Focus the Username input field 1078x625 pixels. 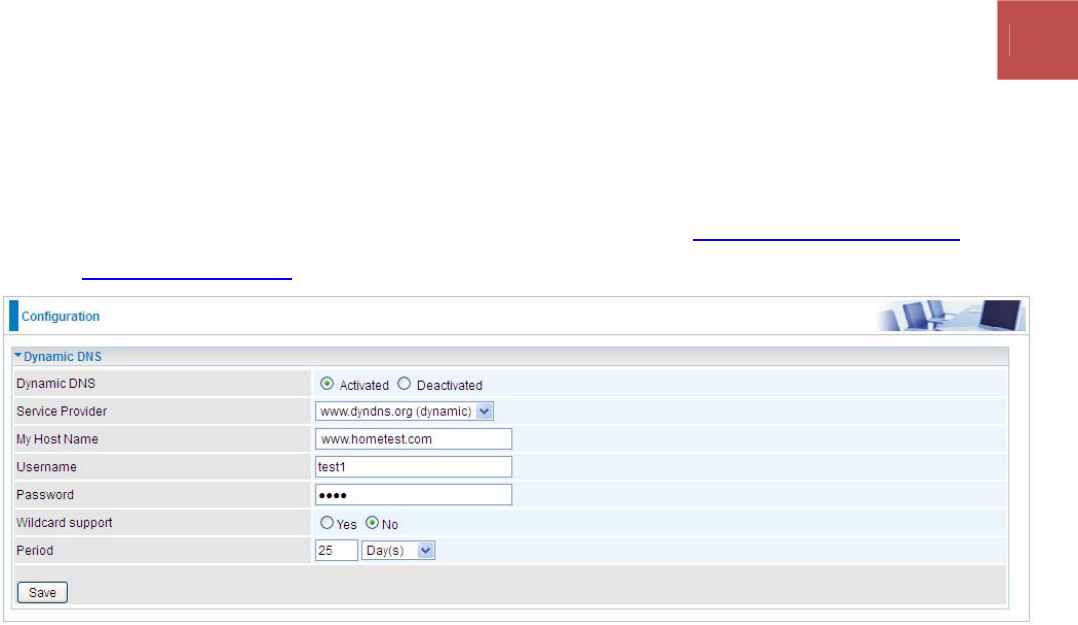coord(414,467)
